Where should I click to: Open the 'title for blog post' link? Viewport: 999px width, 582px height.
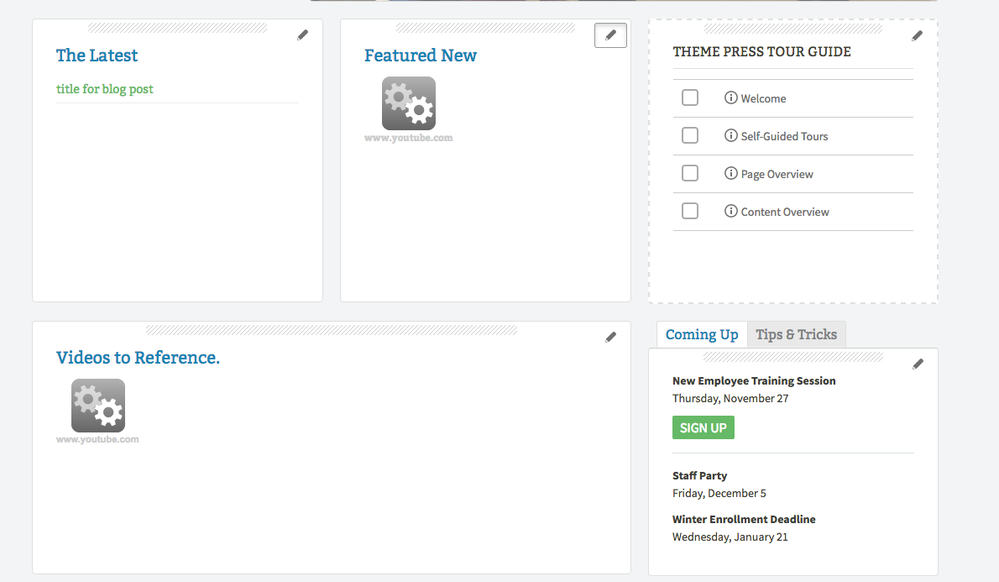pos(104,89)
